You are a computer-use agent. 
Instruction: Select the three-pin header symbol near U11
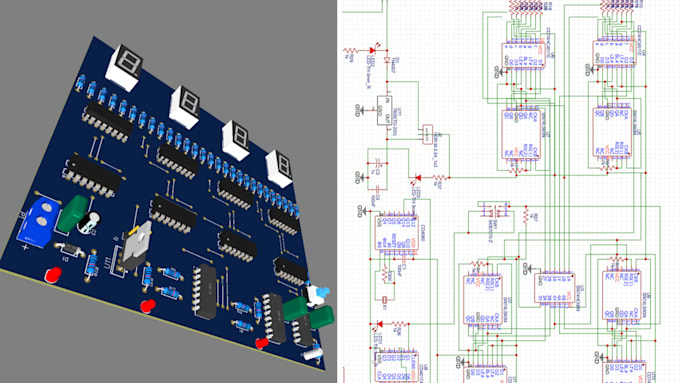[x=428, y=134]
